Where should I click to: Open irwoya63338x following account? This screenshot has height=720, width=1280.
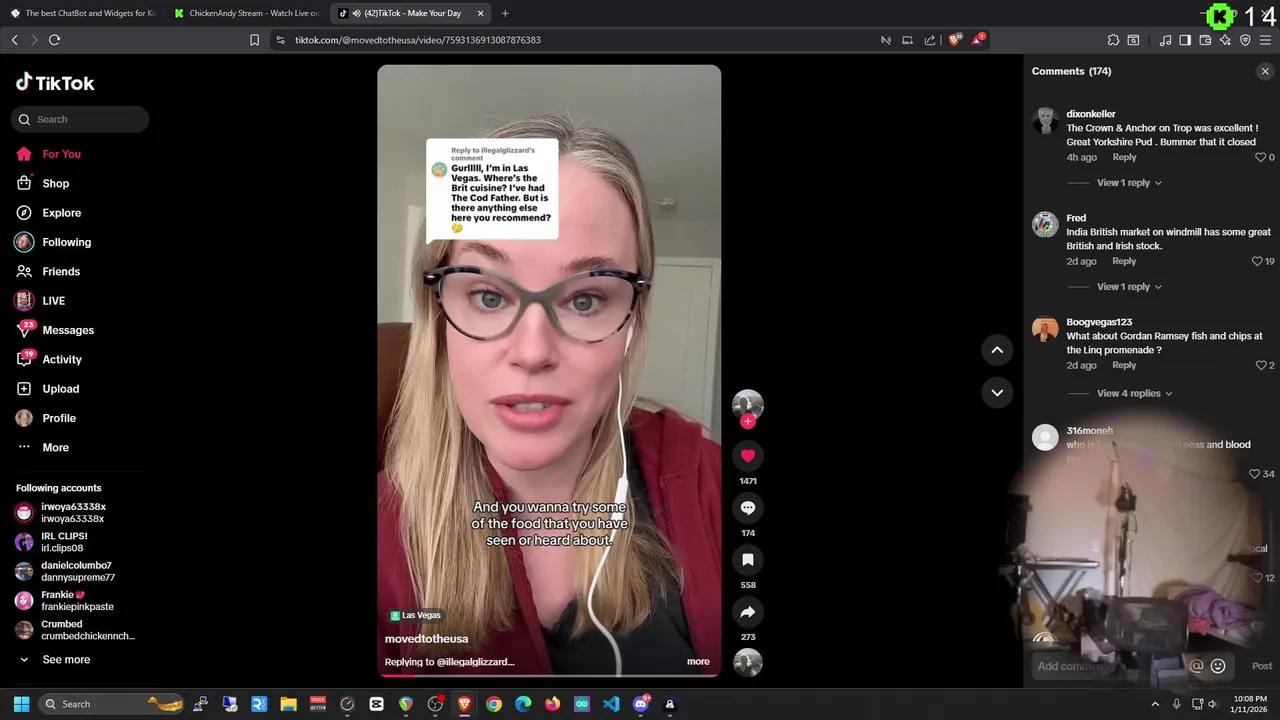pyautogui.click(x=73, y=513)
